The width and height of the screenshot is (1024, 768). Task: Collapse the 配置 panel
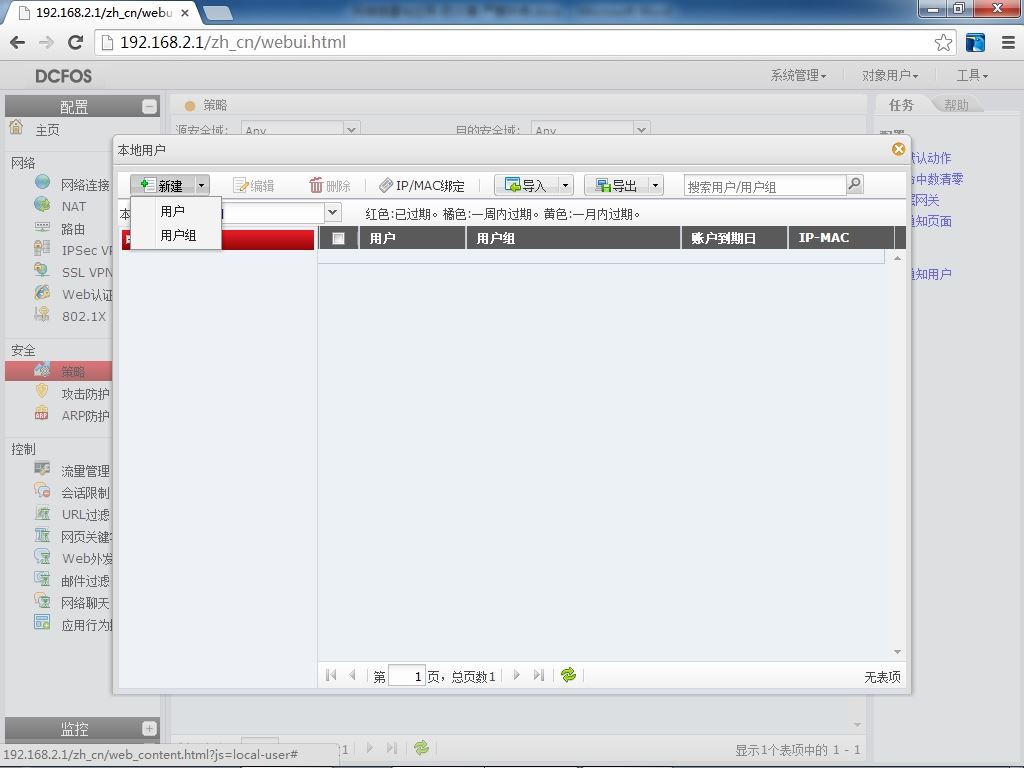tap(150, 106)
